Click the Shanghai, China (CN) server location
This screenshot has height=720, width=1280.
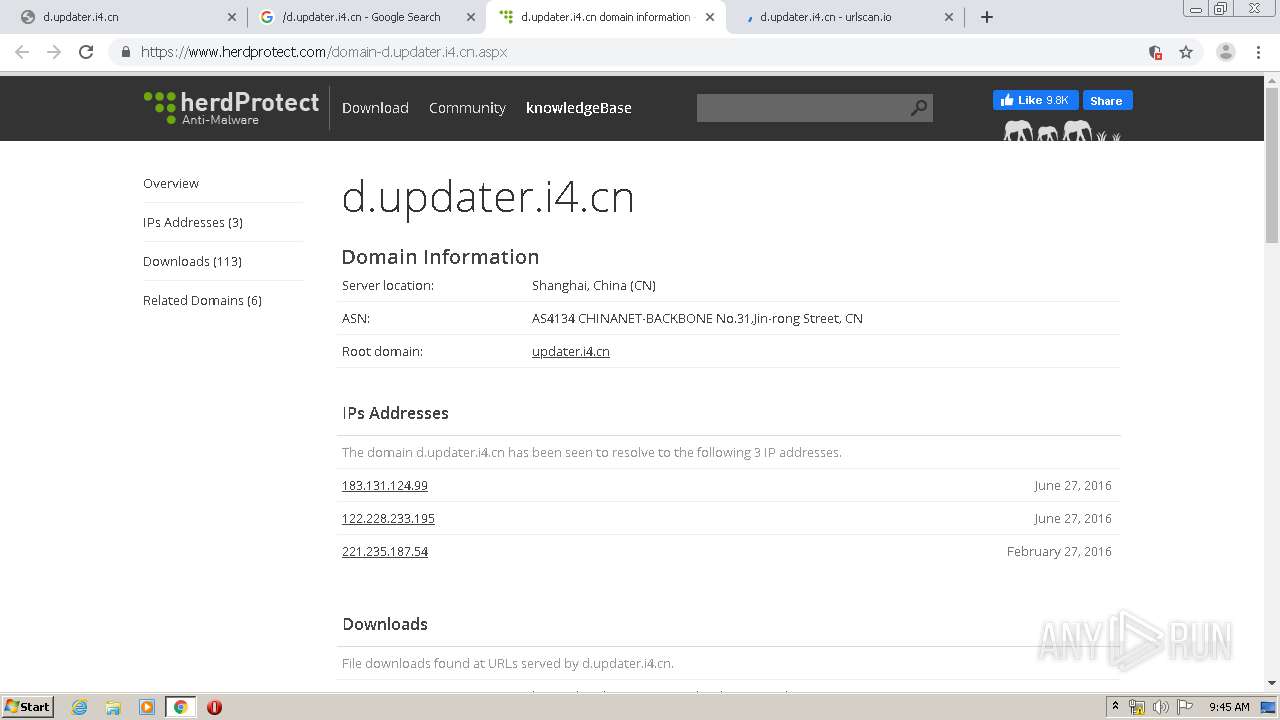tap(594, 285)
